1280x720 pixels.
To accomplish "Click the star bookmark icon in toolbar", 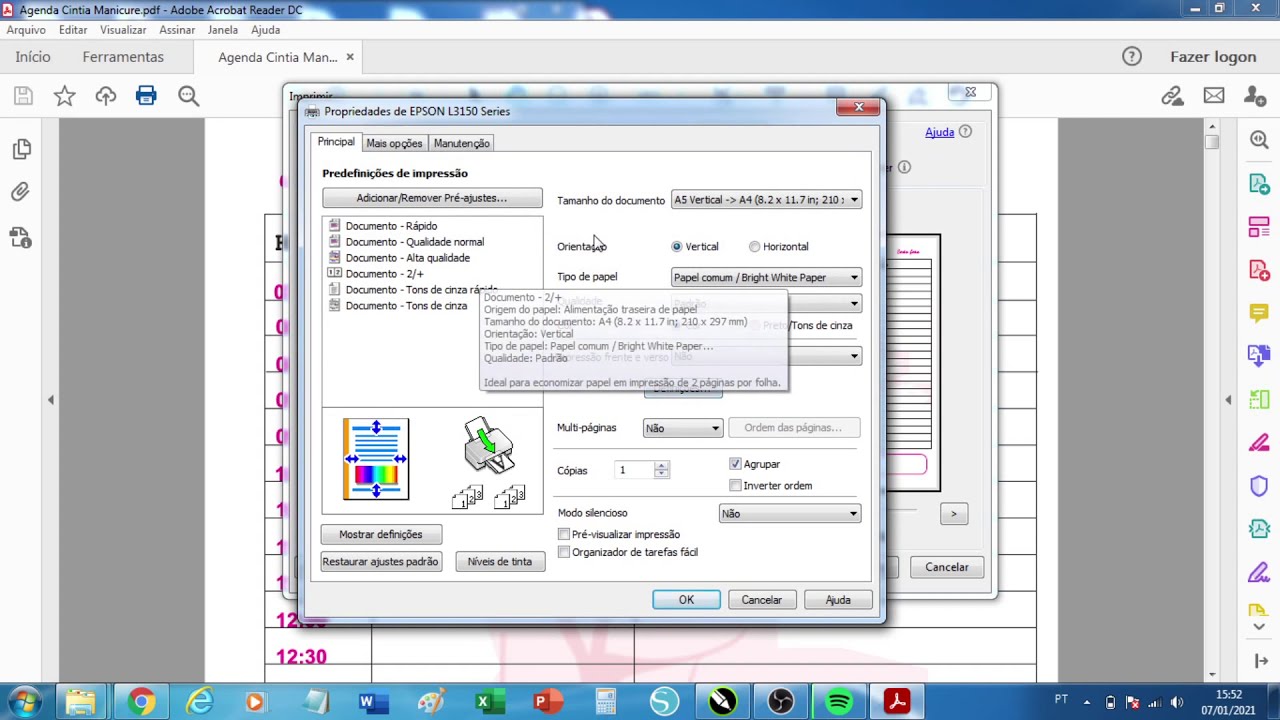I will pyautogui.click(x=65, y=96).
